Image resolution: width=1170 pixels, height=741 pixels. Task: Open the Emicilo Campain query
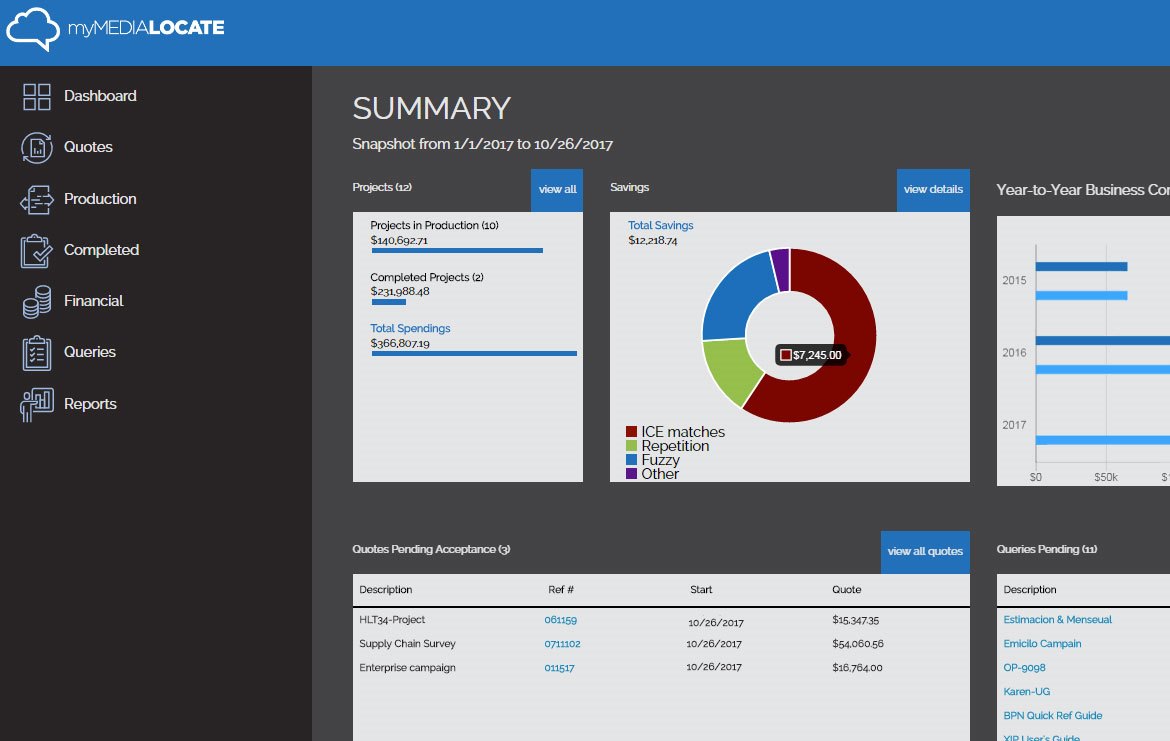click(x=1042, y=643)
